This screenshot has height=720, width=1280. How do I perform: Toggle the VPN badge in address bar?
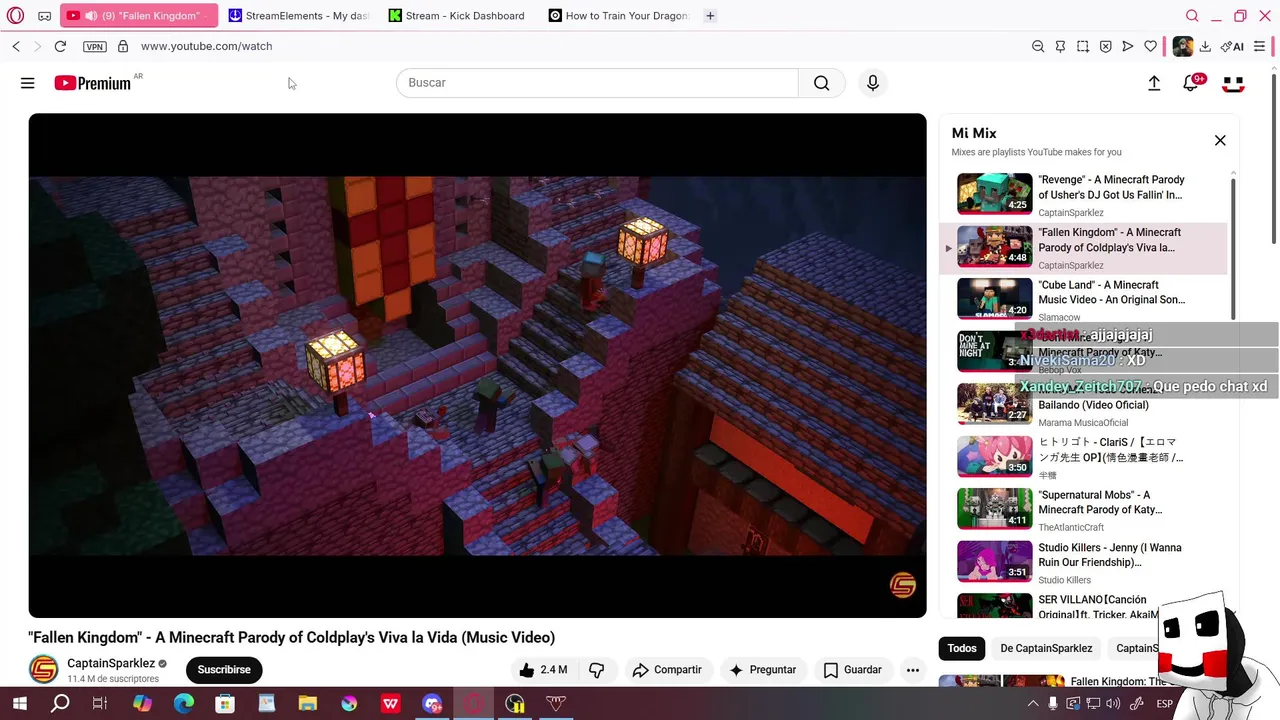[x=95, y=46]
